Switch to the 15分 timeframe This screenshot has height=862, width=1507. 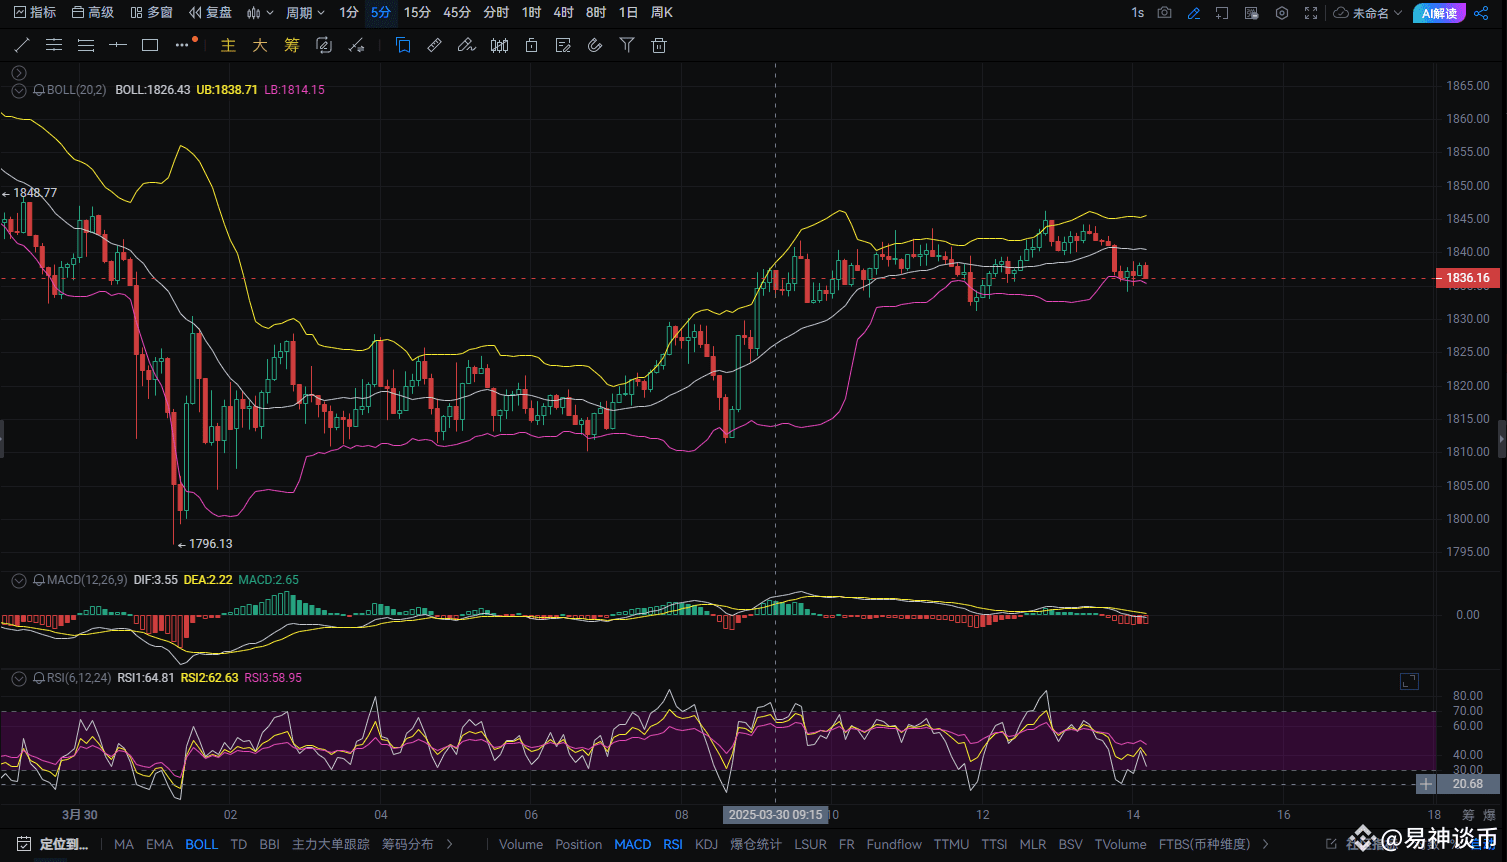coord(417,13)
